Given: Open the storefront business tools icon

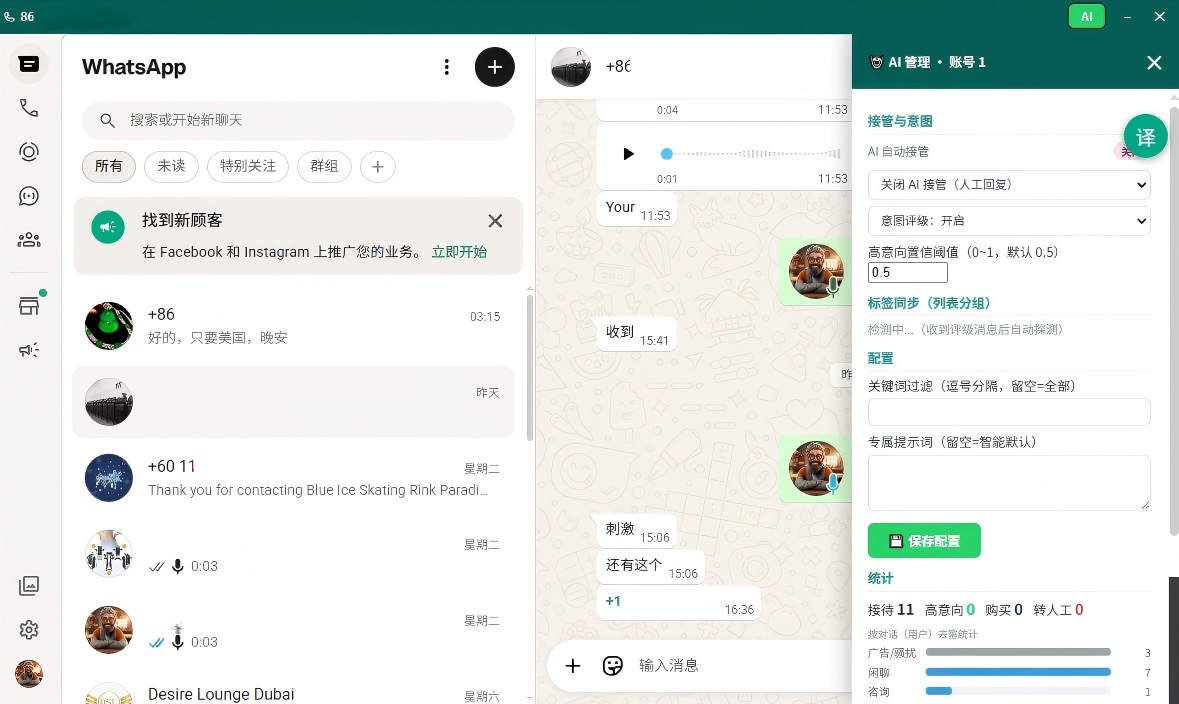Looking at the screenshot, I should click(29, 305).
